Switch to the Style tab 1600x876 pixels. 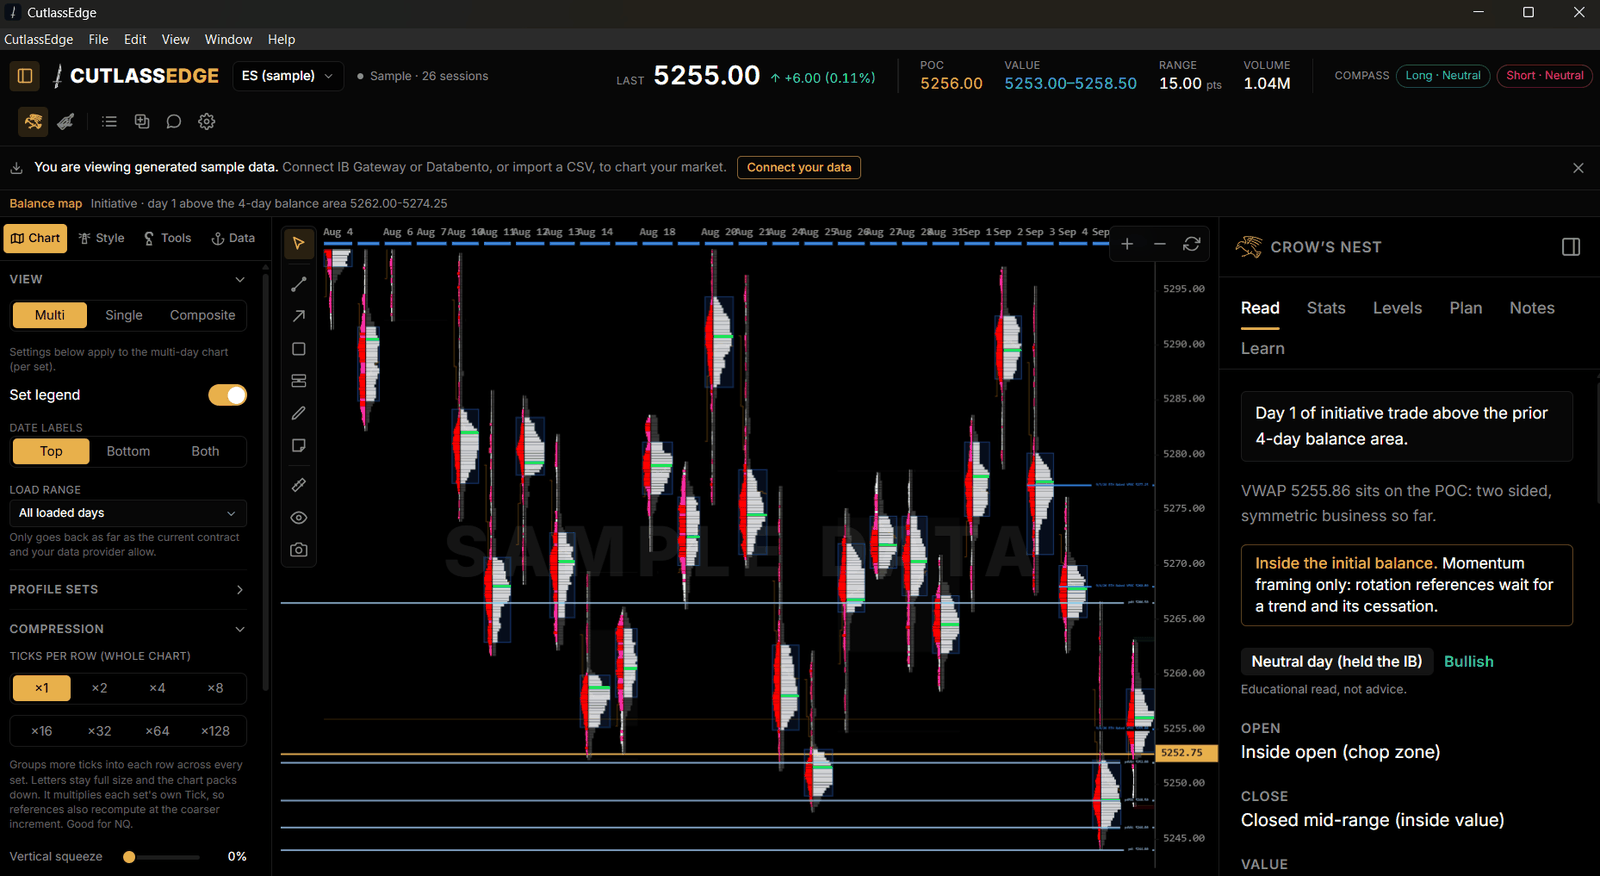pyautogui.click(x=101, y=238)
